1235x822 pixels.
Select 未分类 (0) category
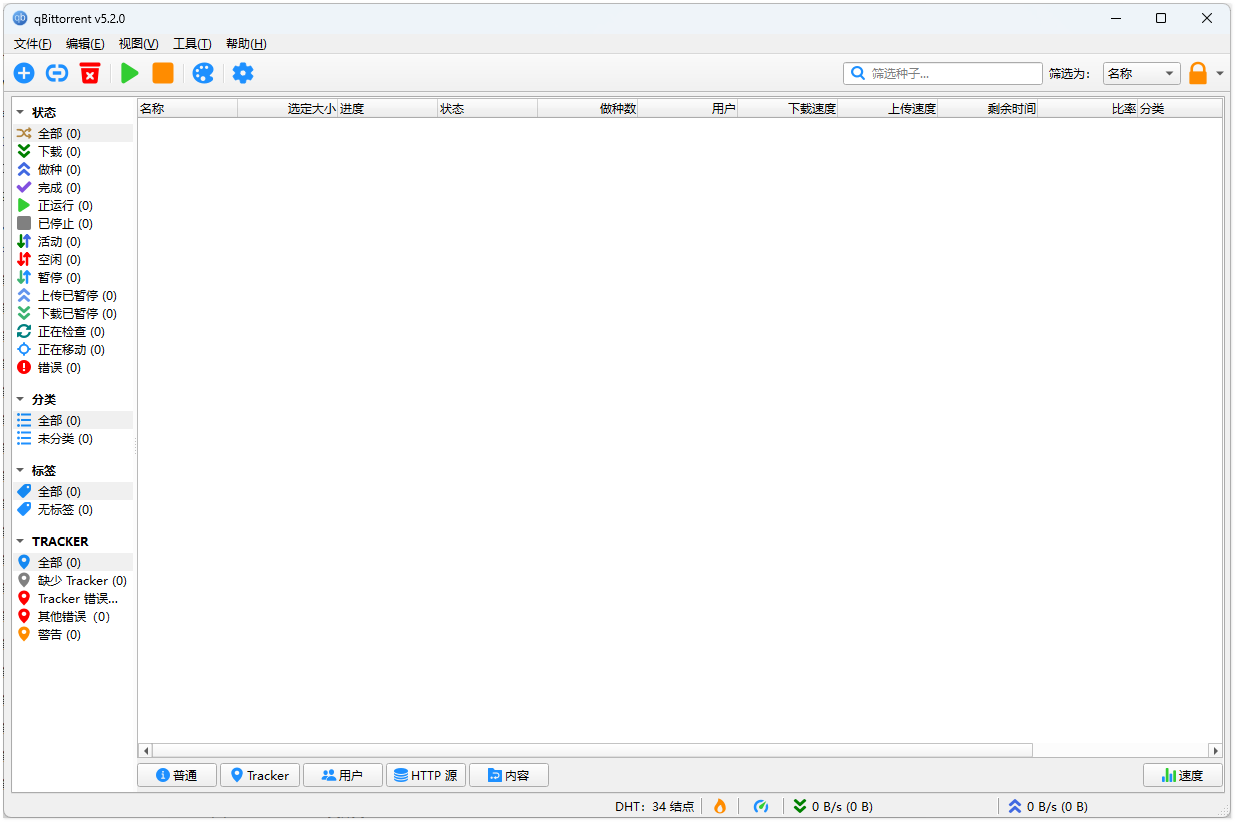coord(73,438)
